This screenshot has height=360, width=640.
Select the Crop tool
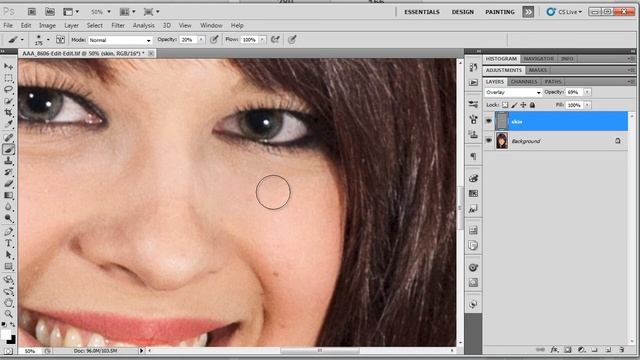tap(8, 112)
